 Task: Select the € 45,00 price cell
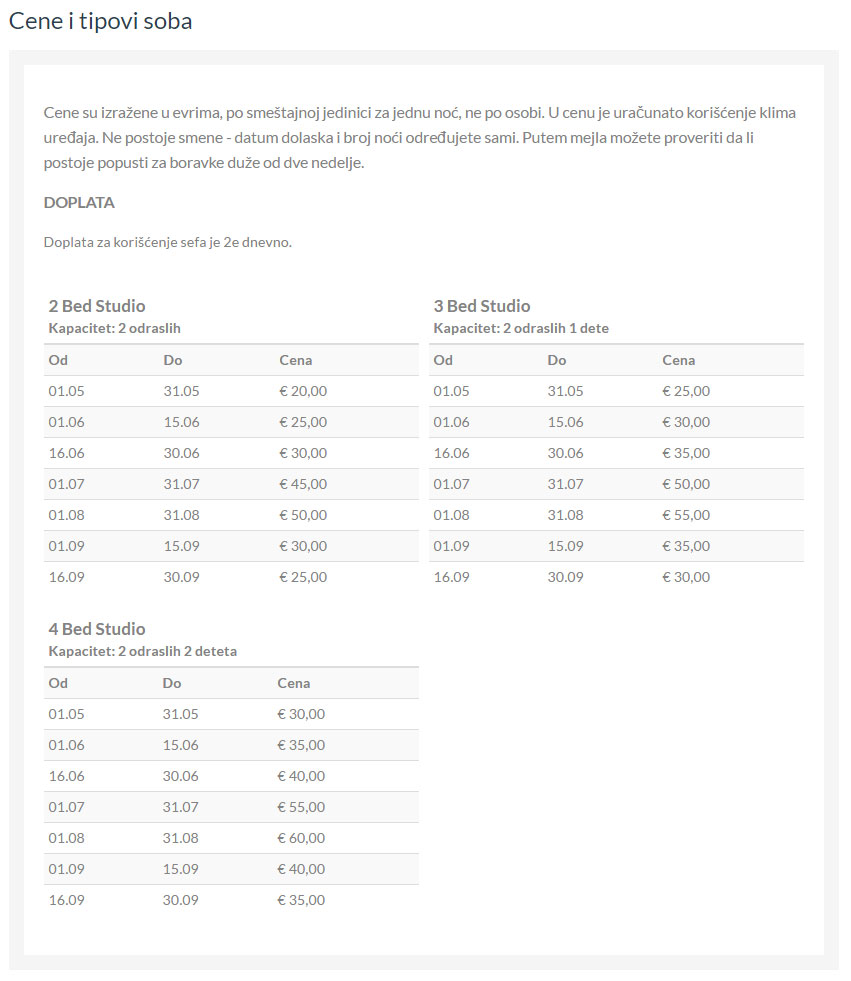[303, 484]
